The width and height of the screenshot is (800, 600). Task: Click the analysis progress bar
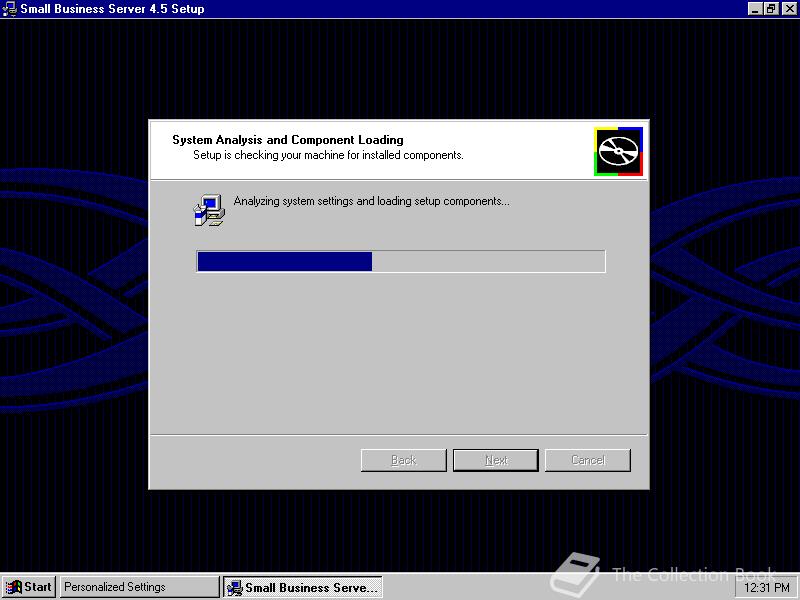[x=401, y=261]
